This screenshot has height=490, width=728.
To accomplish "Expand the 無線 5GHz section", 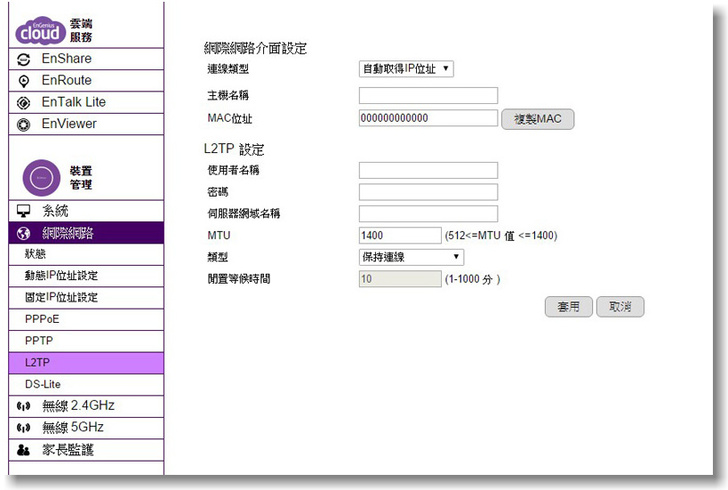I will tap(72, 428).
